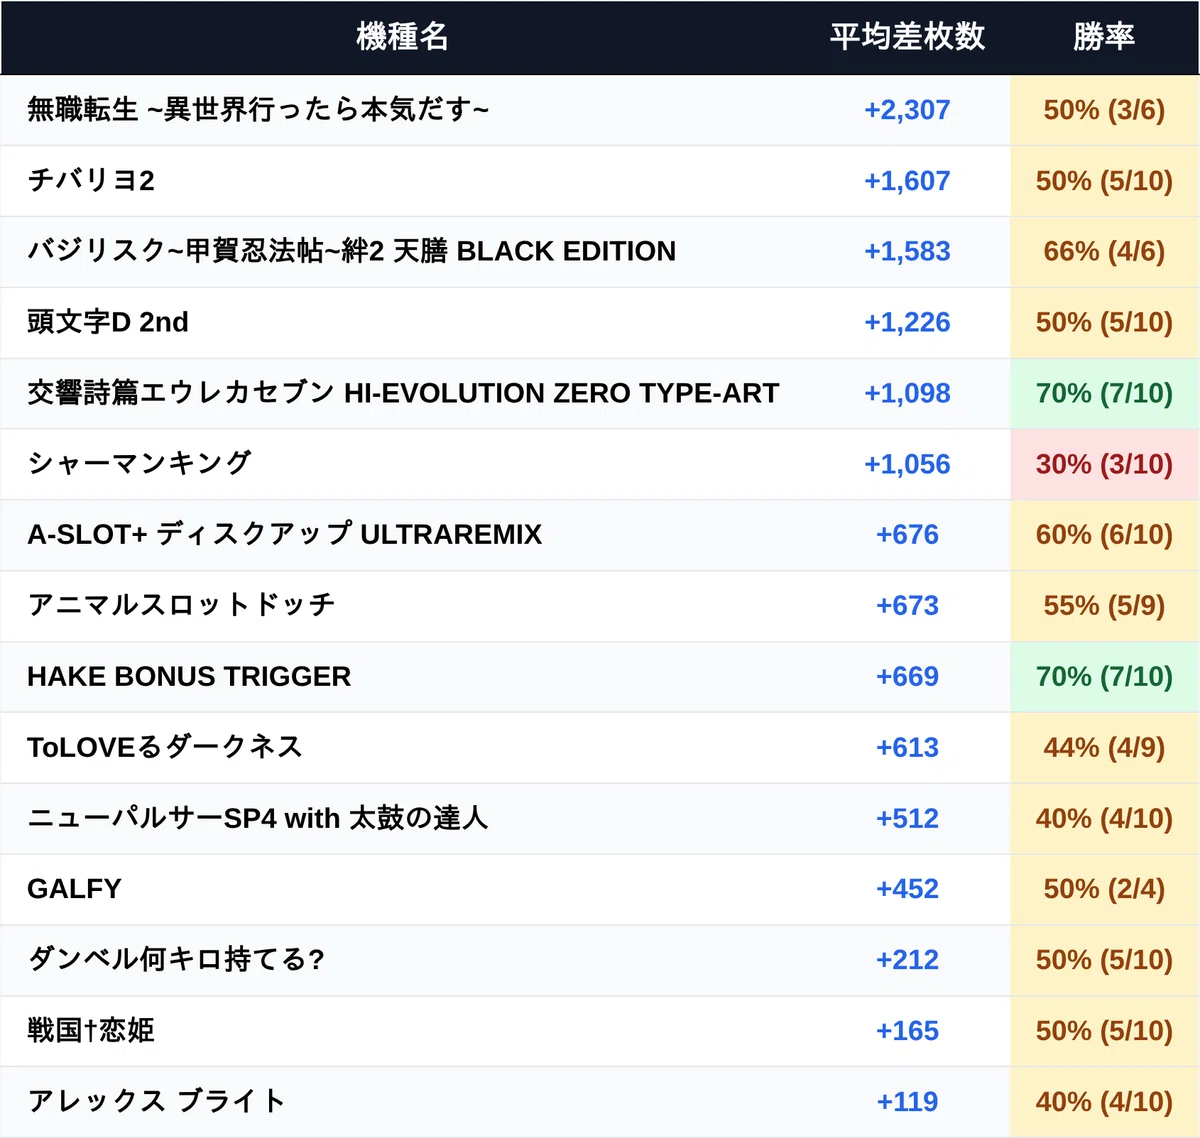The width and height of the screenshot is (1200, 1138).
Task: Click the +673 value
Action: (x=907, y=605)
